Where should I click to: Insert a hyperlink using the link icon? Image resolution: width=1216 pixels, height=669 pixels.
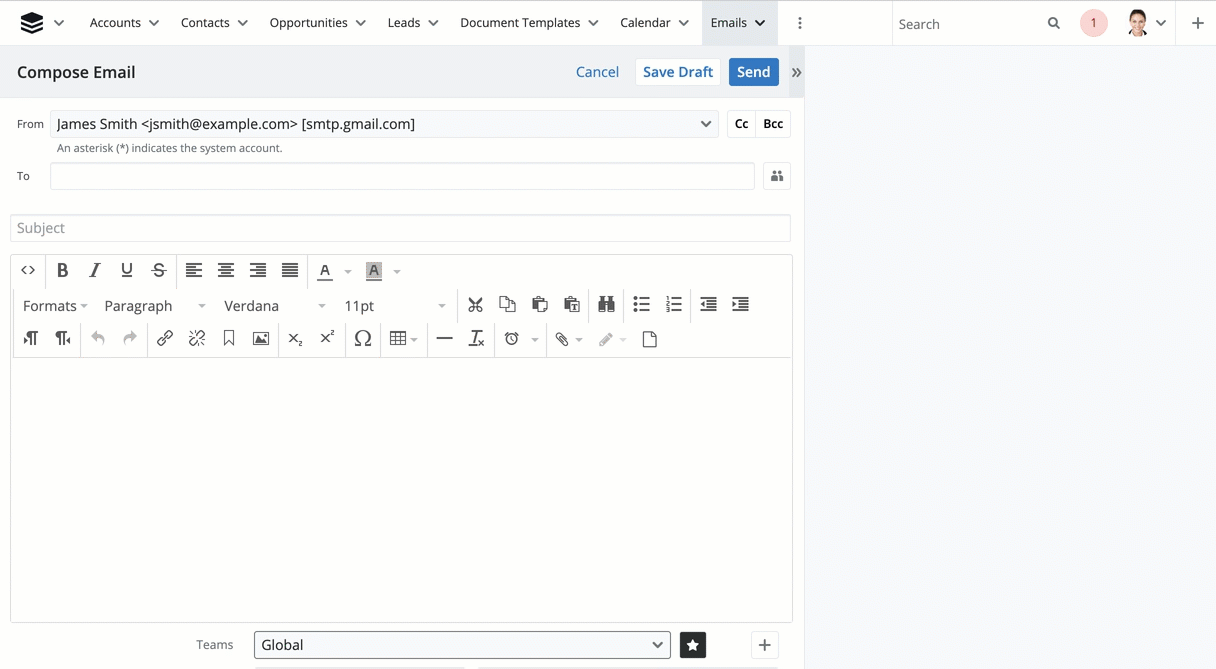tap(165, 339)
